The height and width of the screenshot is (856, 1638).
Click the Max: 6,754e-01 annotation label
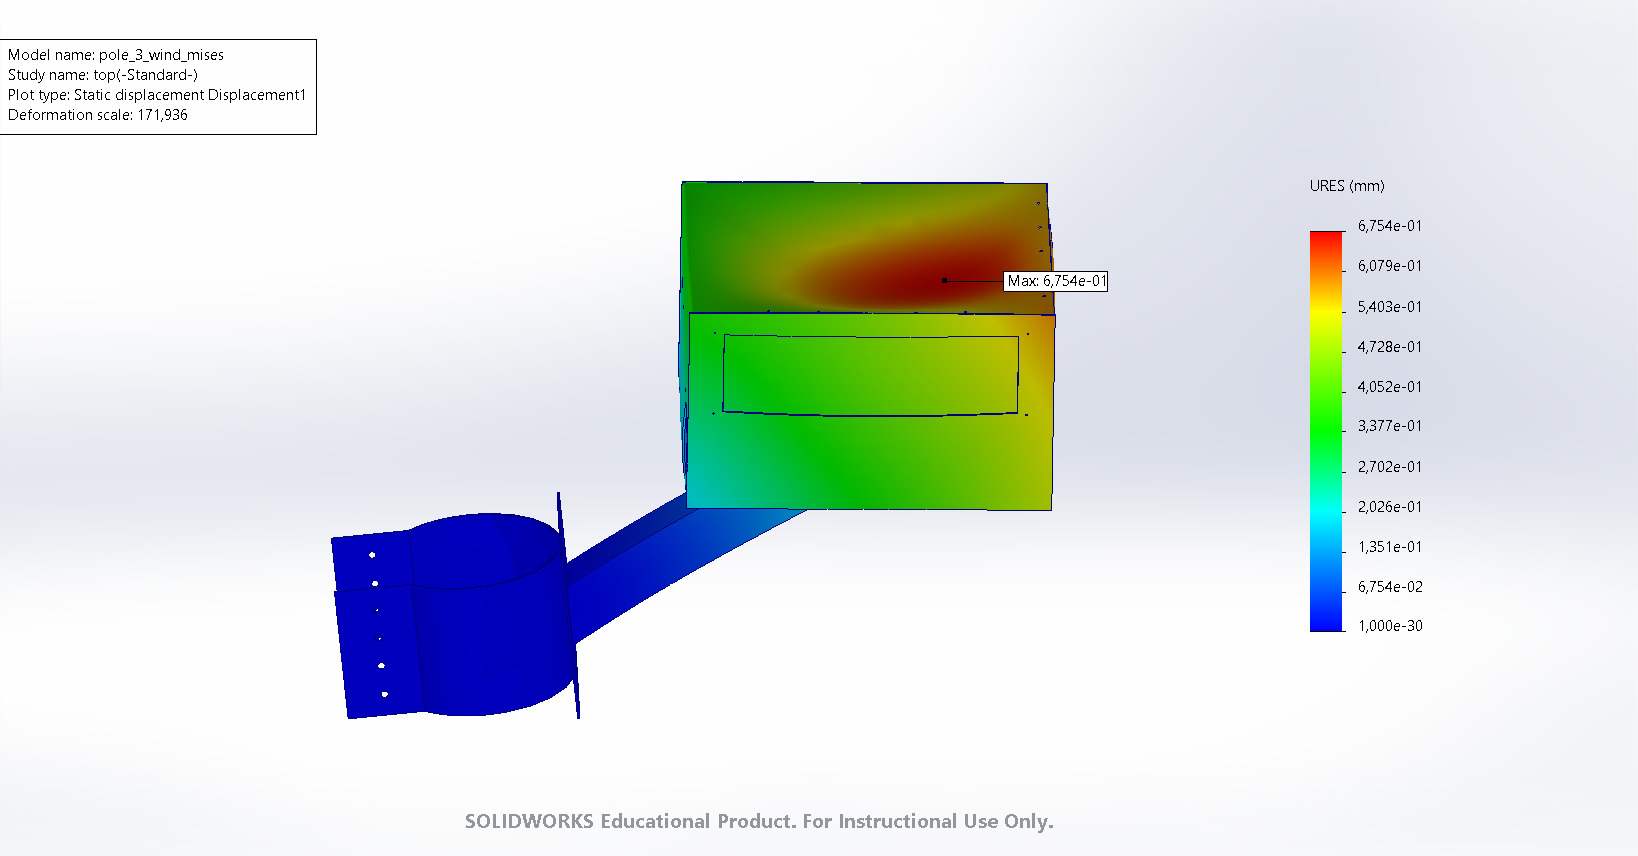tap(1056, 281)
